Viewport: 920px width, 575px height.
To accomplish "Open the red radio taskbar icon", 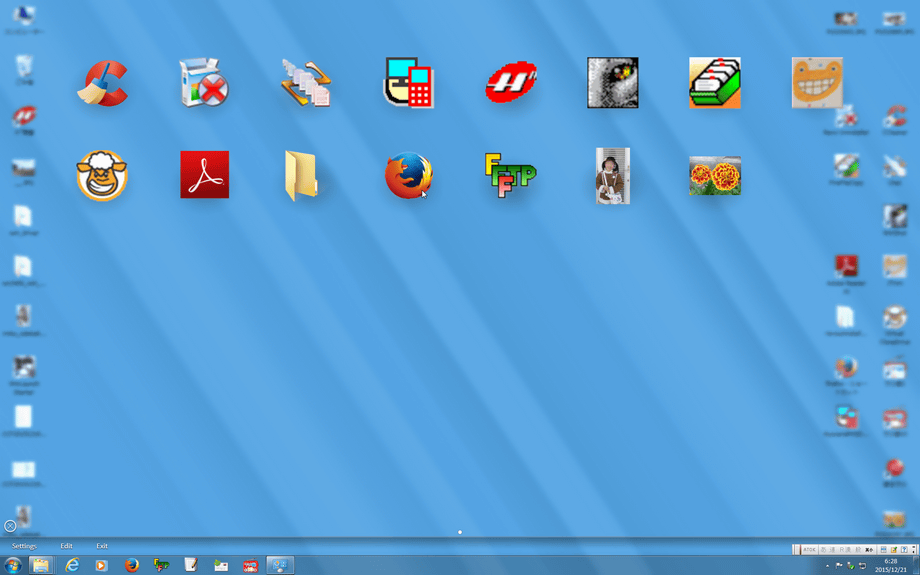I will point(251,566).
